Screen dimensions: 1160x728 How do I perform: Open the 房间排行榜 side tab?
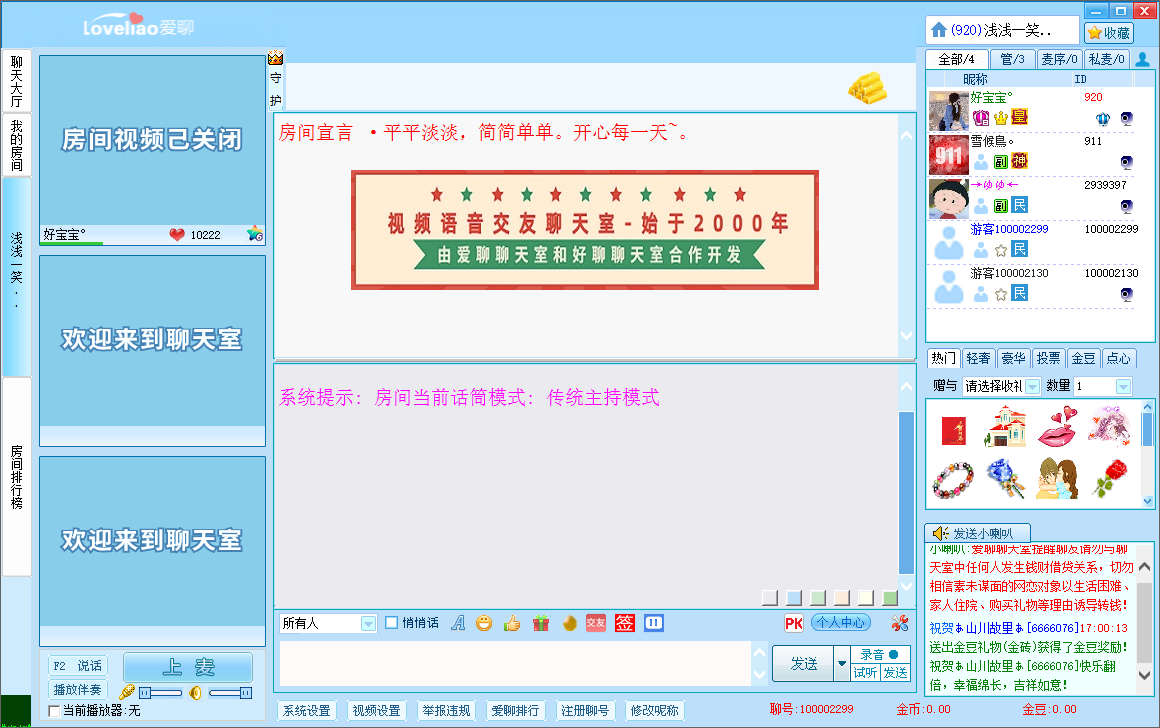[x=17, y=477]
